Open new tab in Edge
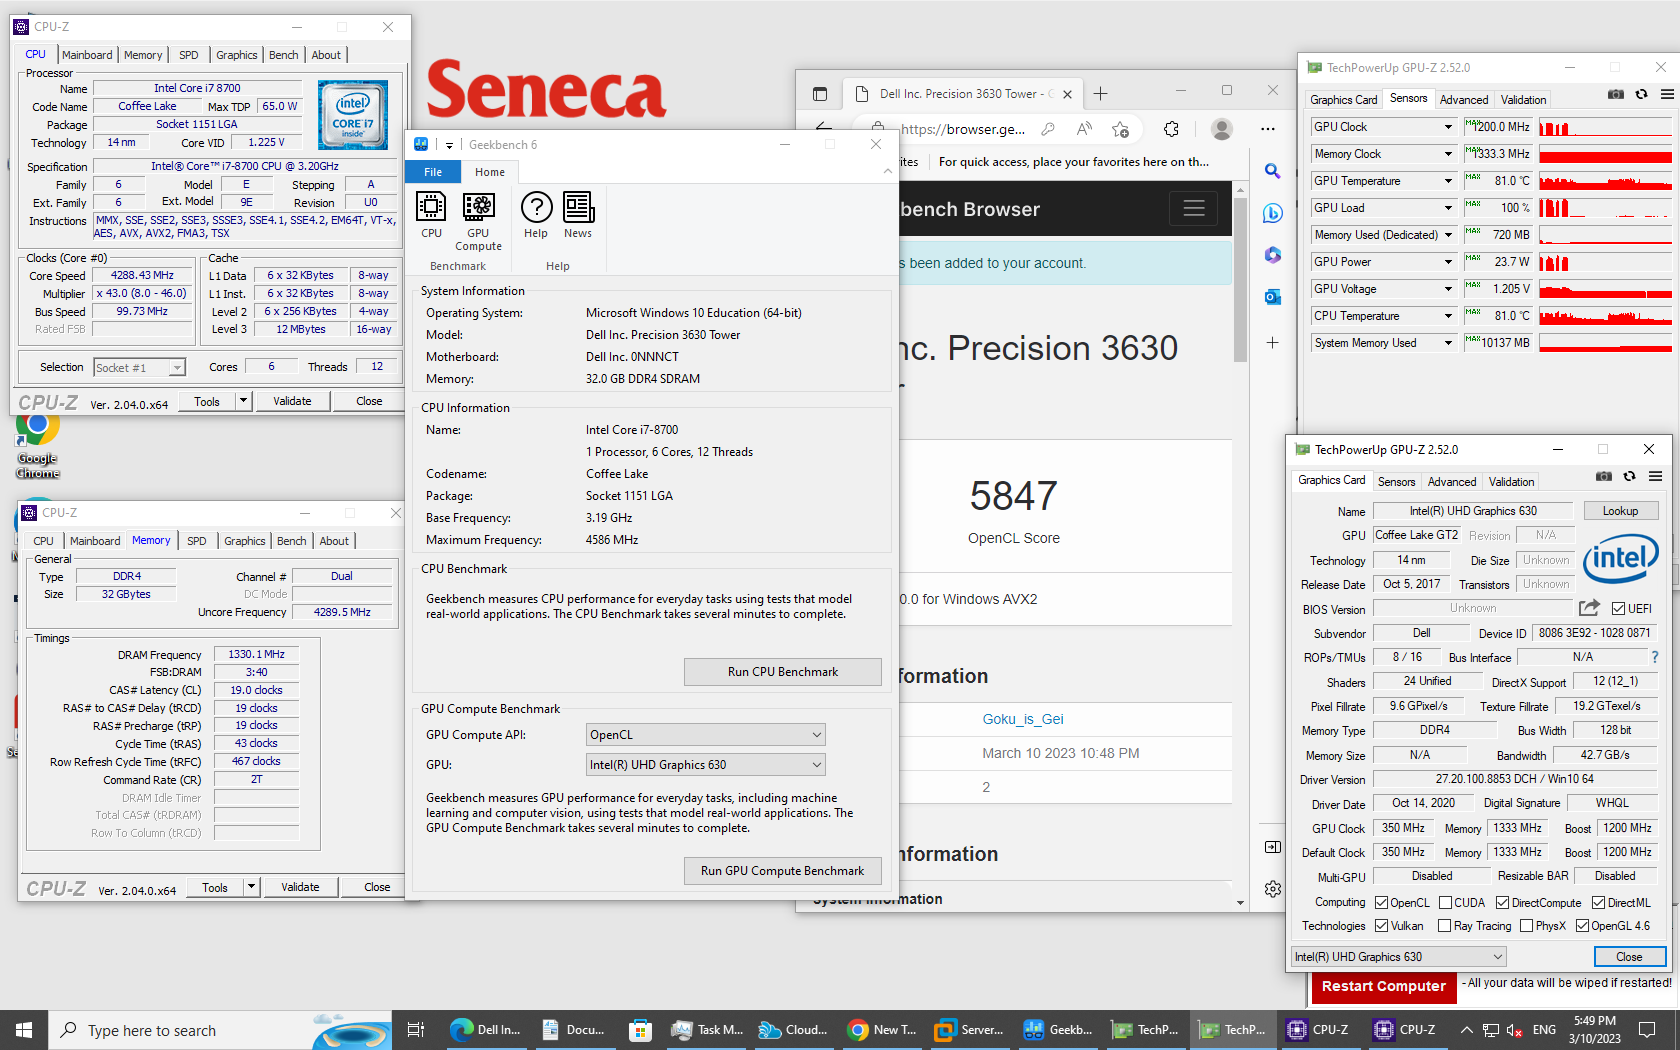1680x1050 pixels. click(x=1100, y=94)
